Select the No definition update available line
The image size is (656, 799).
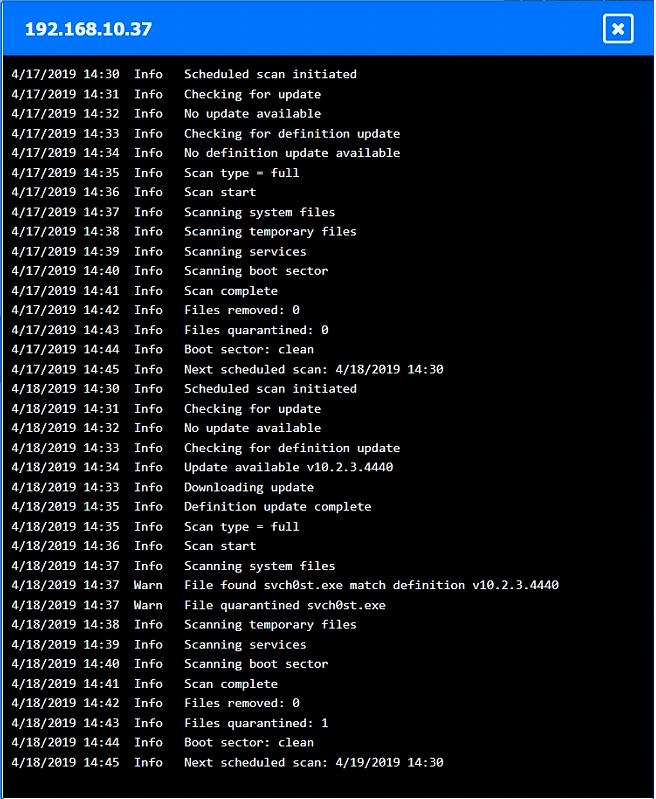tap(205, 153)
